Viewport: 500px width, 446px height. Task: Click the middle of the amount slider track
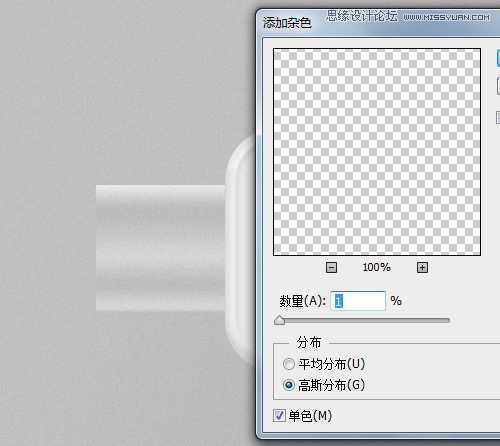(362, 320)
